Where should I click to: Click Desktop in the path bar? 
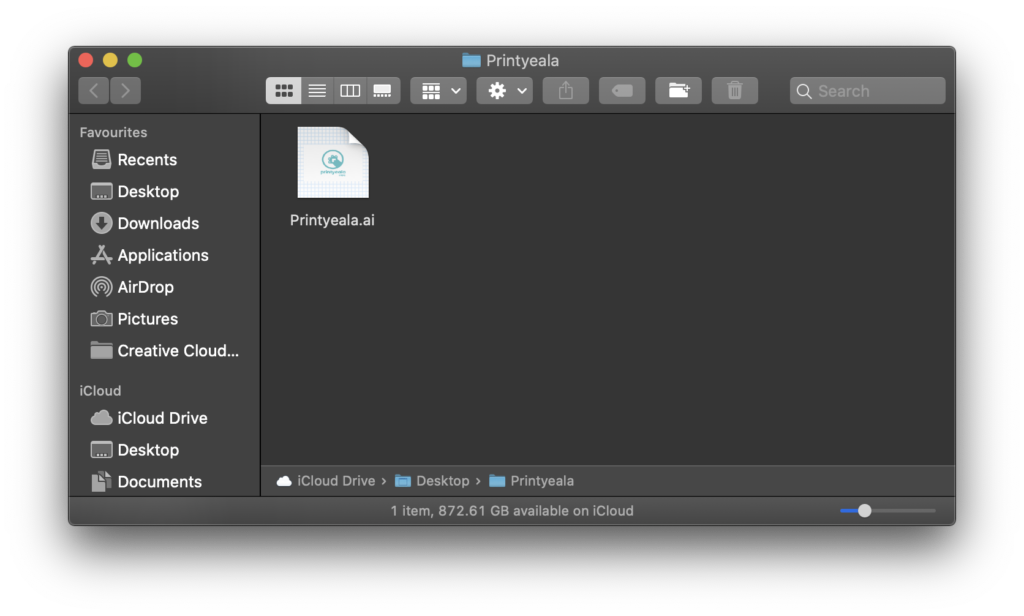click(x=442, y=481)
